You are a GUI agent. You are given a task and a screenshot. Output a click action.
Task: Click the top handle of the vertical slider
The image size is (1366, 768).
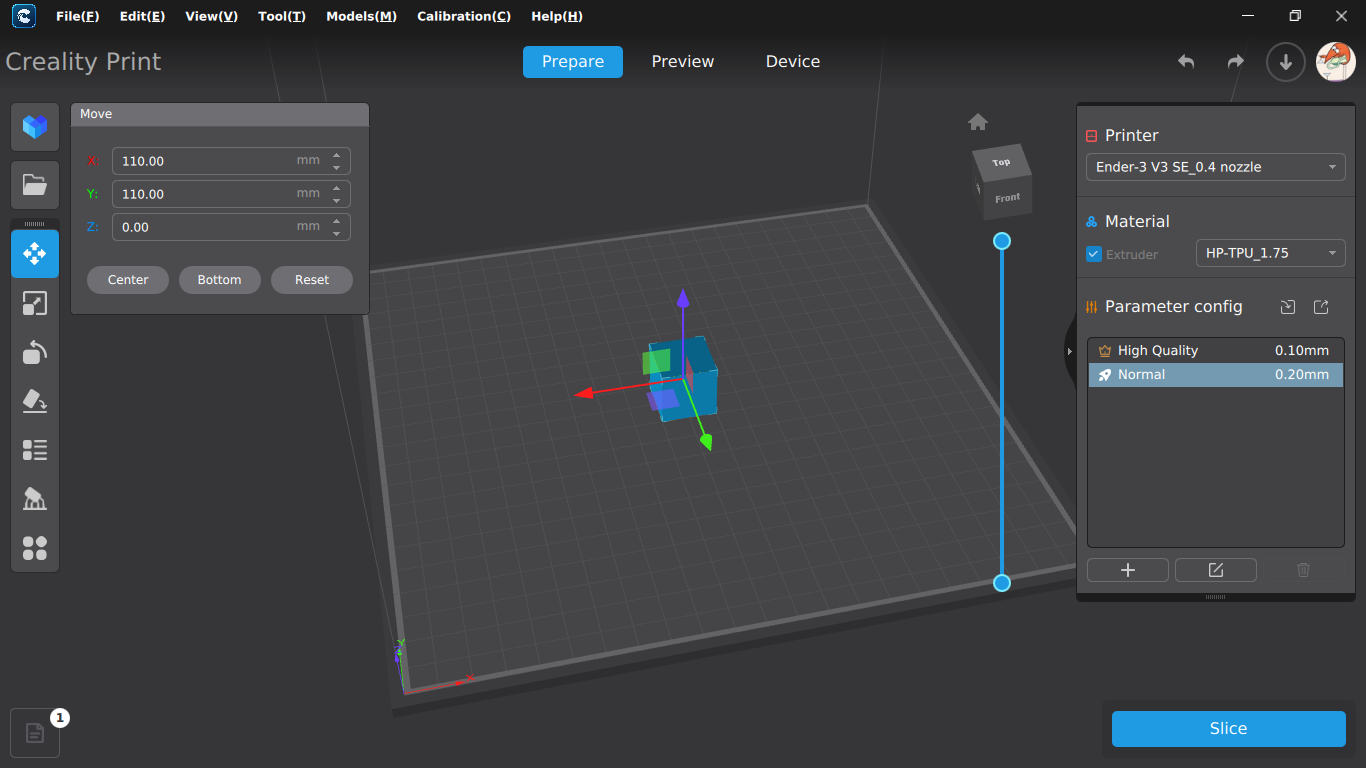point(1002,241)
